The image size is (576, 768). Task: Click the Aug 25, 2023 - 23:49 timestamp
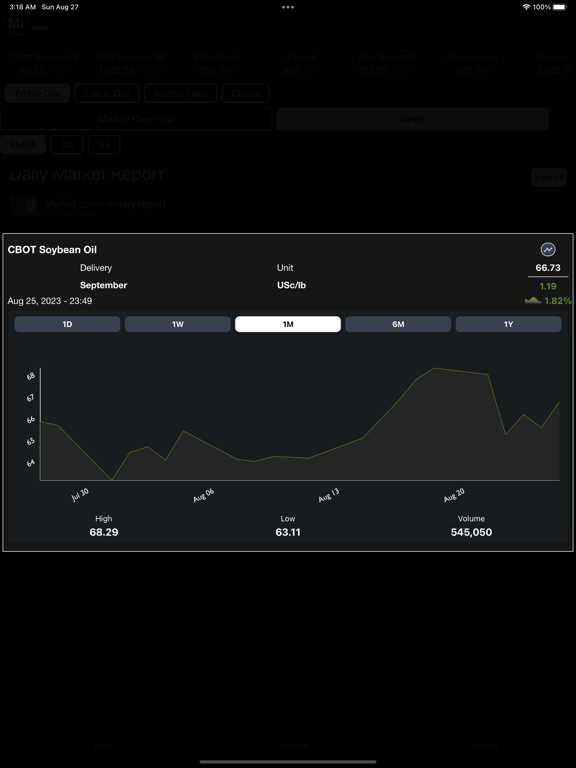49,301
